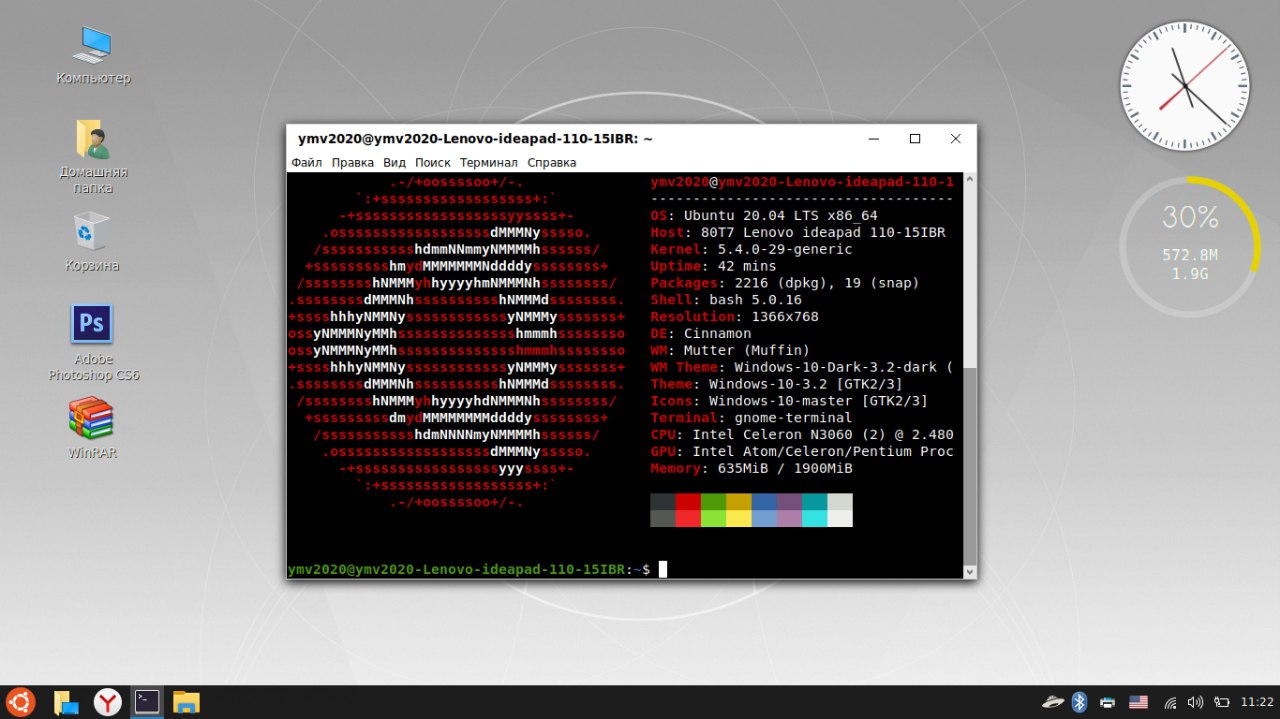Viewport: 1280px width, 719px height.
Task: Click the 'Resolution: 1366x768' line
Action: (x=734, y=317)
